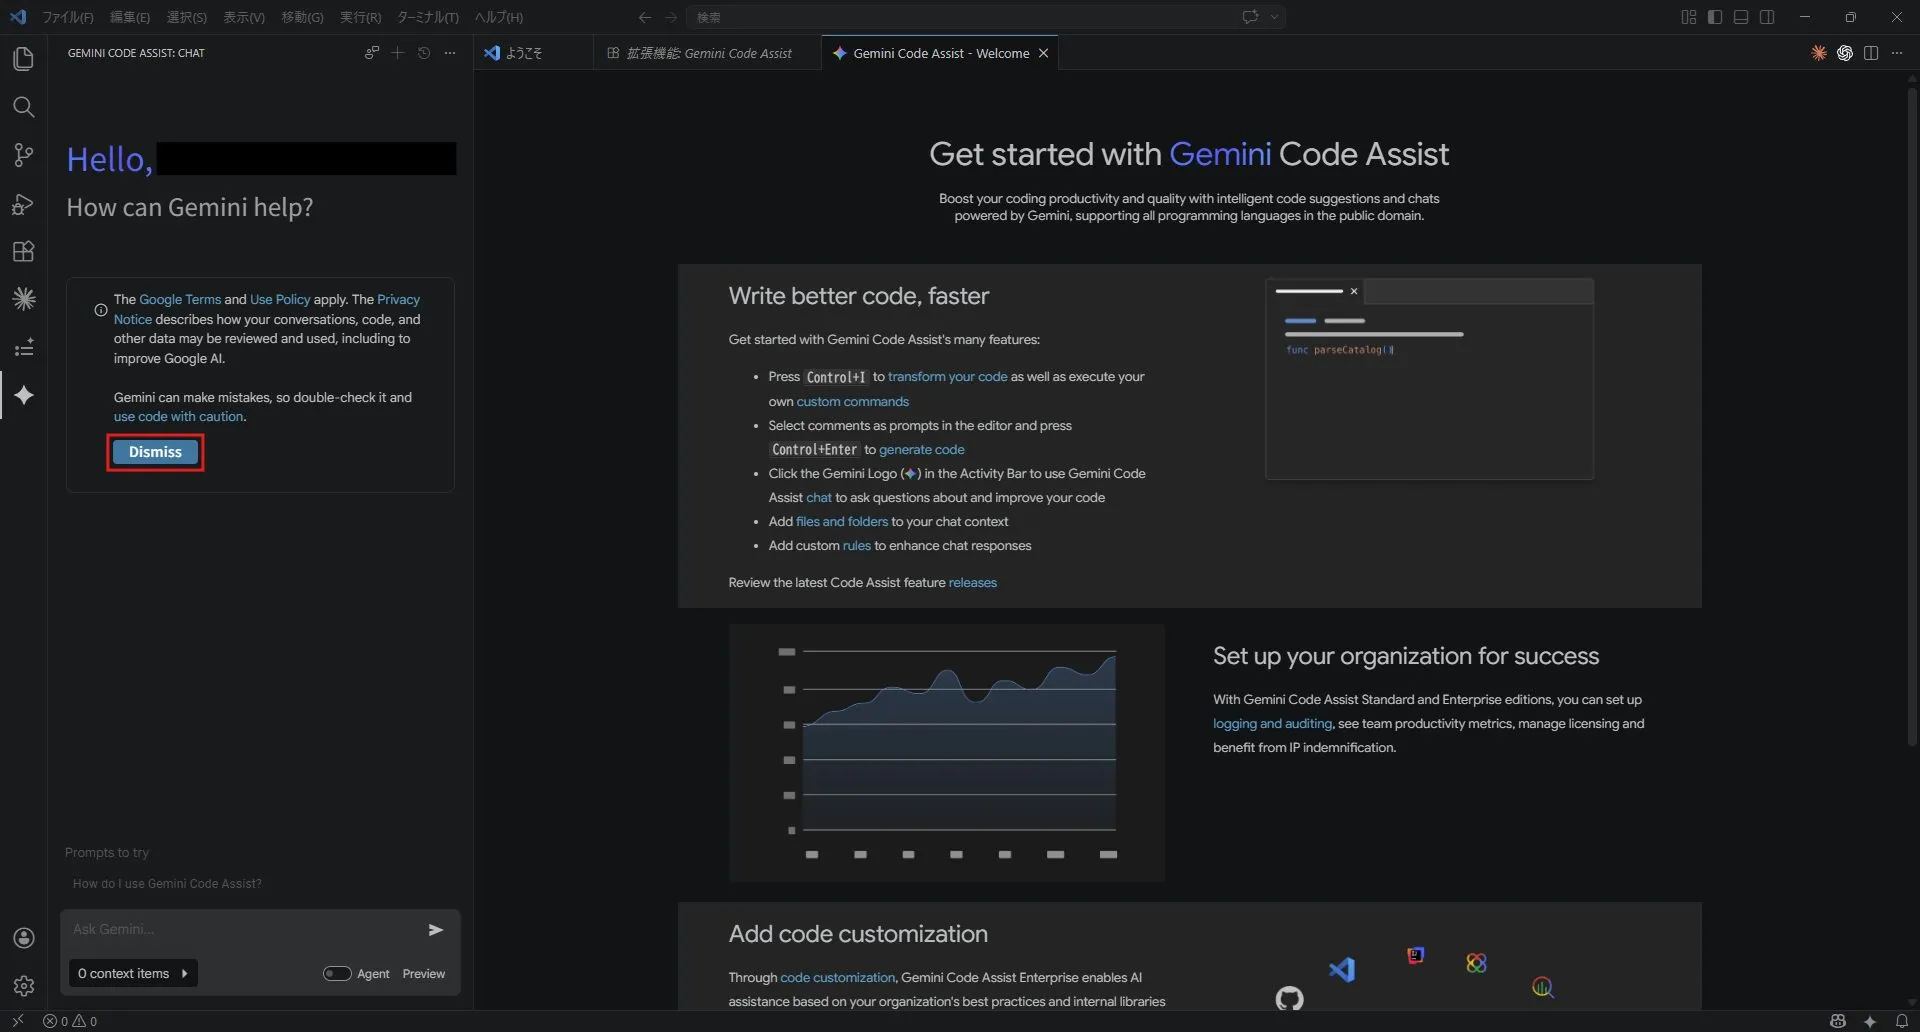
Task: Open the 実行(R) menu
Action: [x=360, y=17]
